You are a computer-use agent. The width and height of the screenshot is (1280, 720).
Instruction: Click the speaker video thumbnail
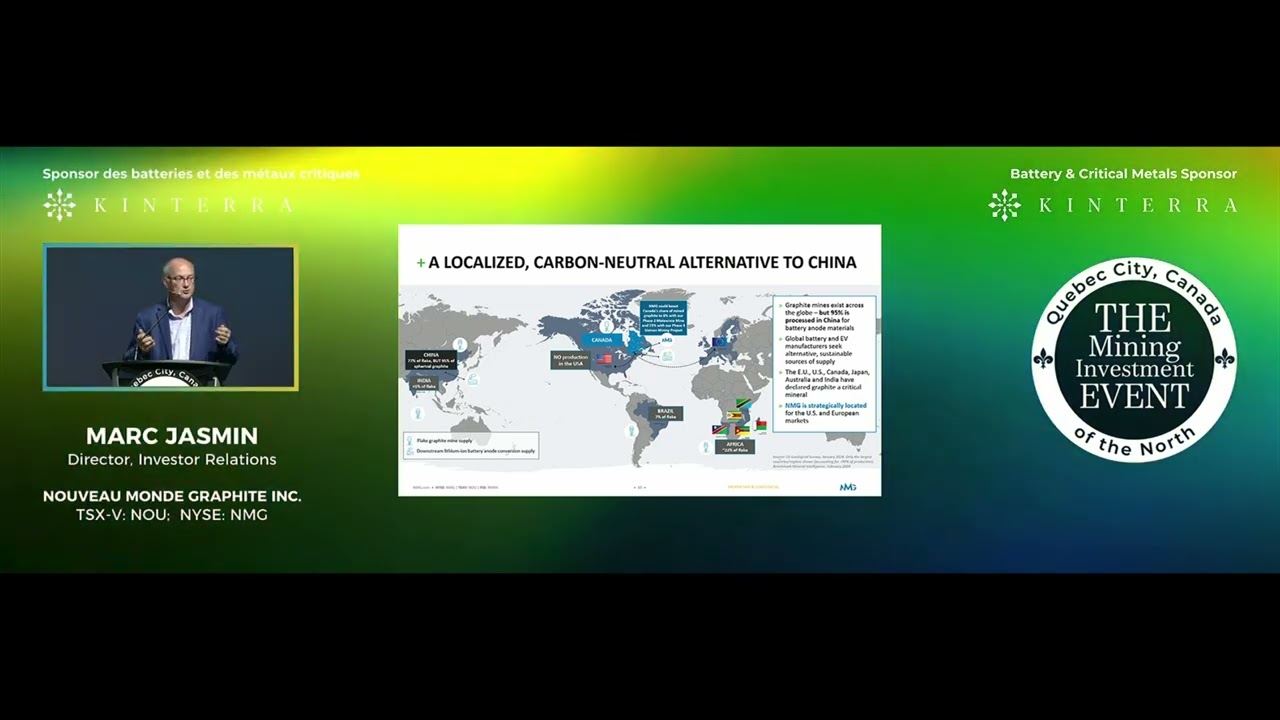pyautogui.click(x=170, y=317)
